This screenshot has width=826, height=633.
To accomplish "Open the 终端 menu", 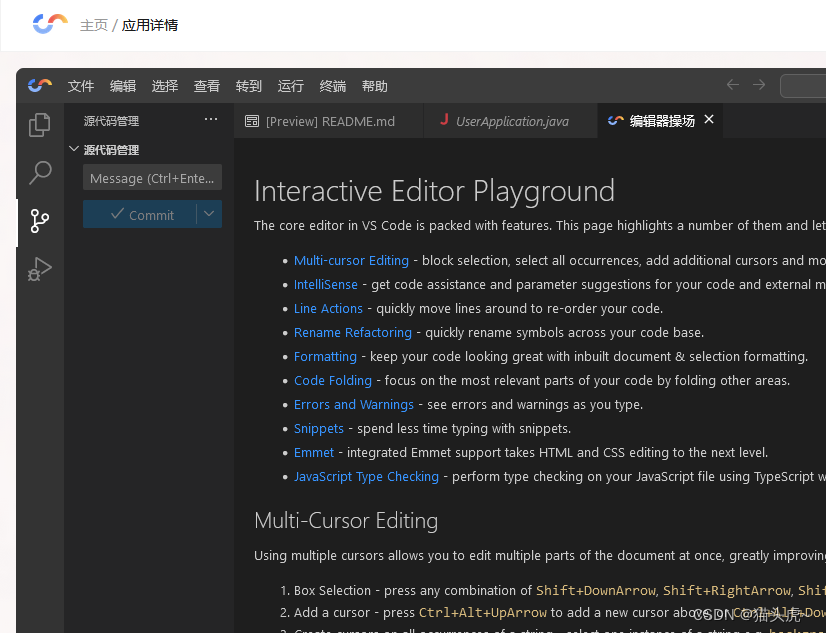I will click(x=333, y=86).
